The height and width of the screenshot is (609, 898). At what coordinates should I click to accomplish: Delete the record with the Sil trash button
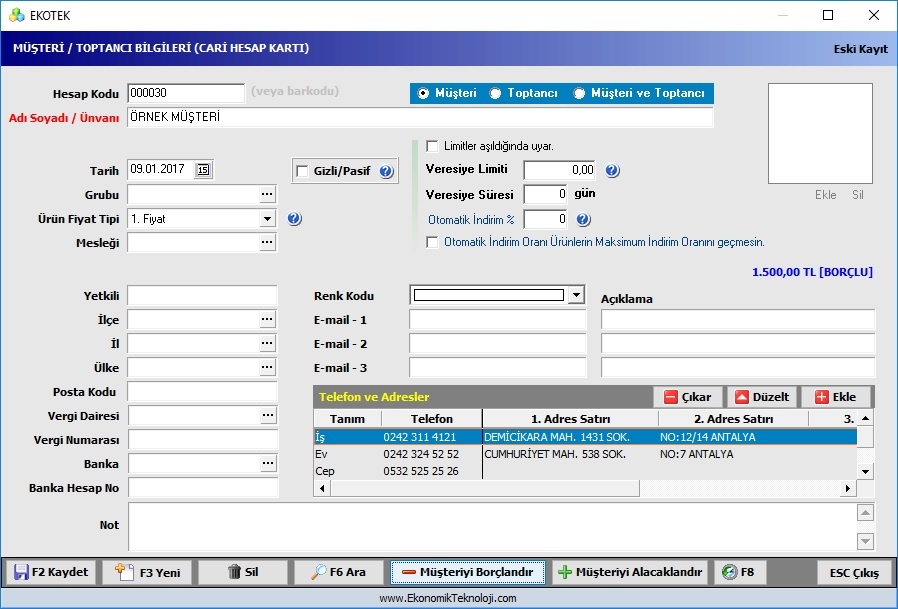[x=243, y=572]
